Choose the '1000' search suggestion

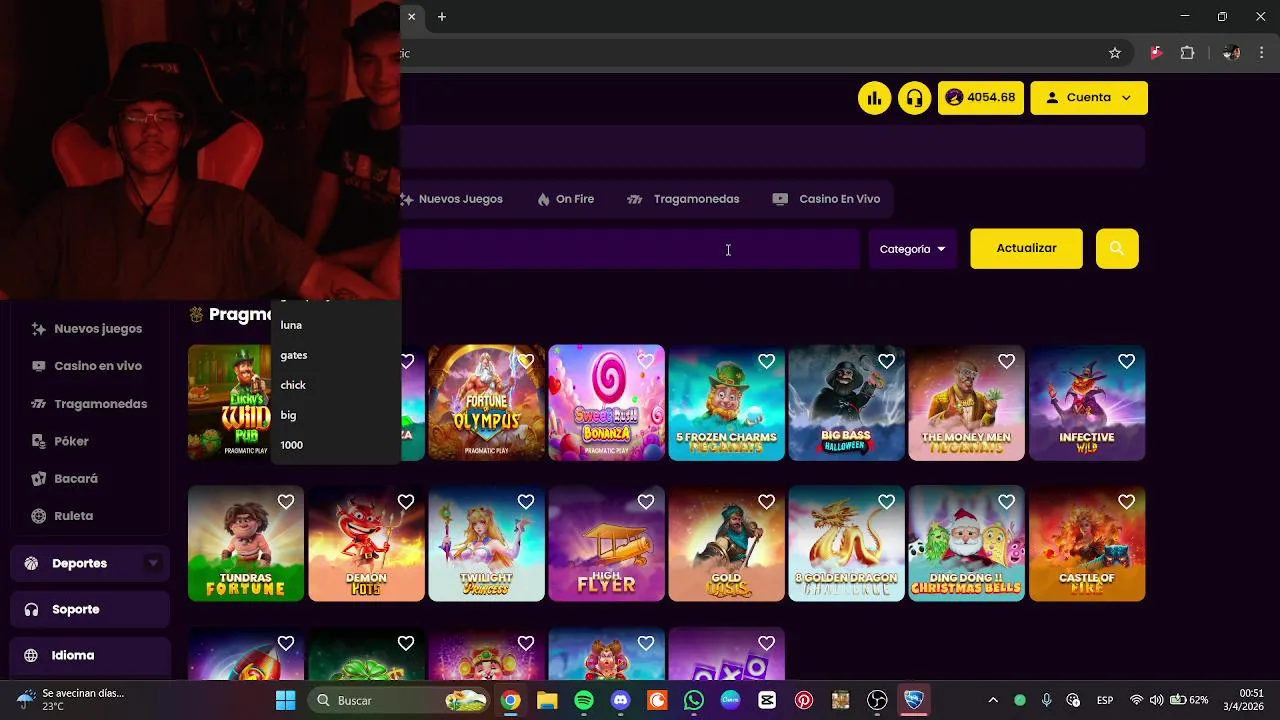335,445
